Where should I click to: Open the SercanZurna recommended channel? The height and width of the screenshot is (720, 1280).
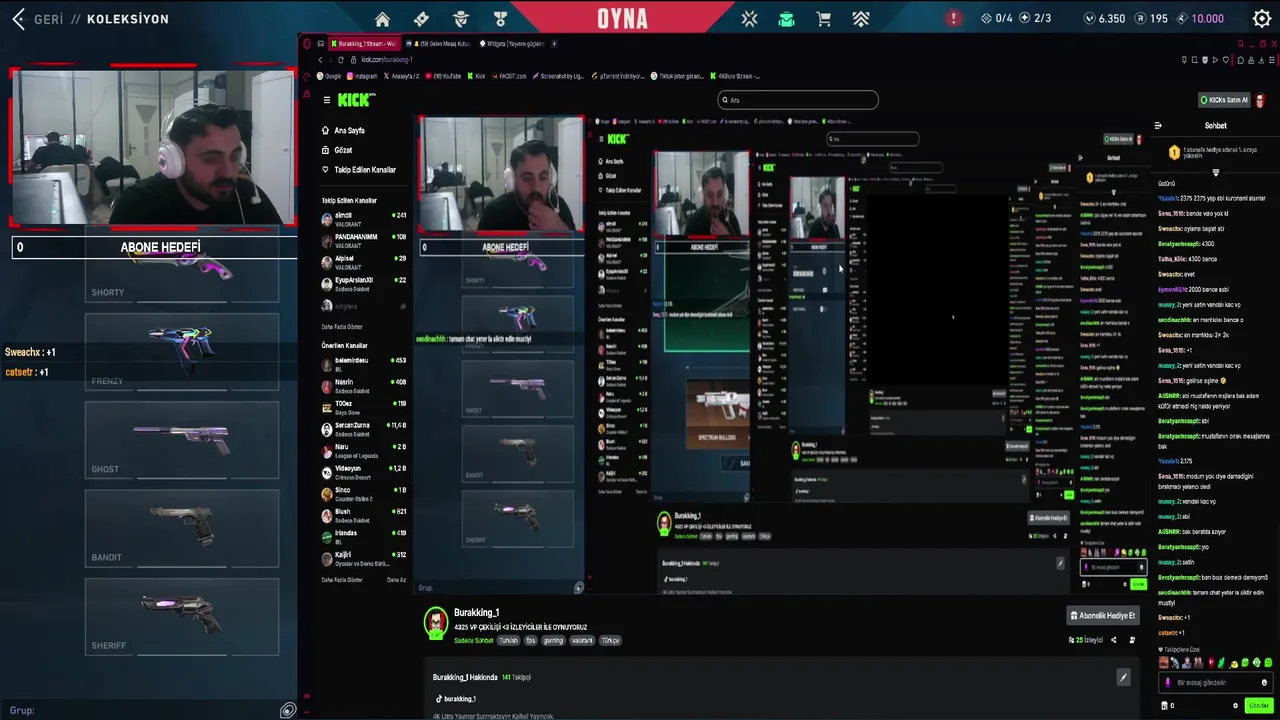[364, 429]
